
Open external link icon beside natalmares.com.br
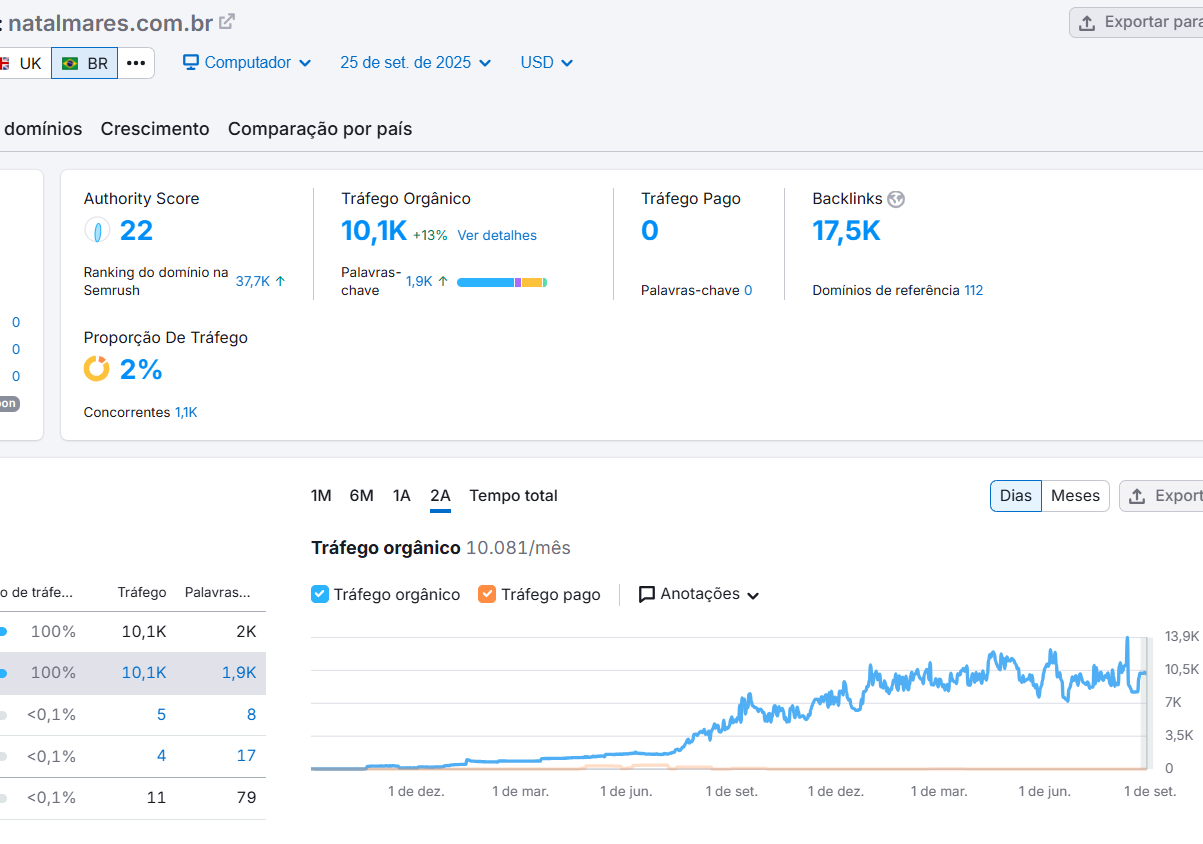[227, 21]
